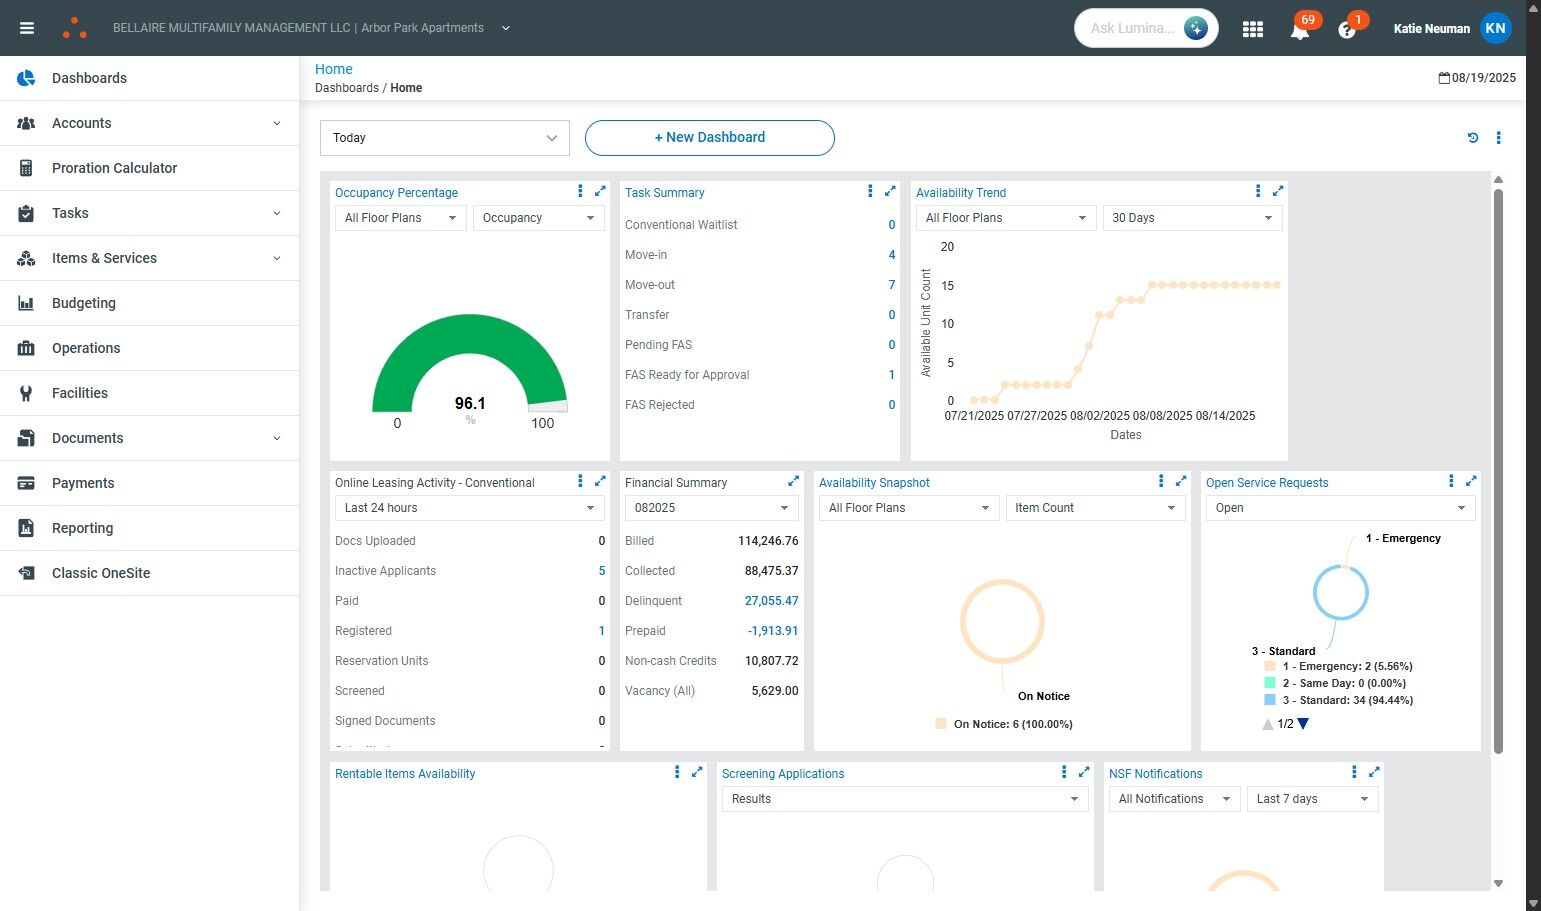Select Facilities in the left navigation

click(80, 393)
